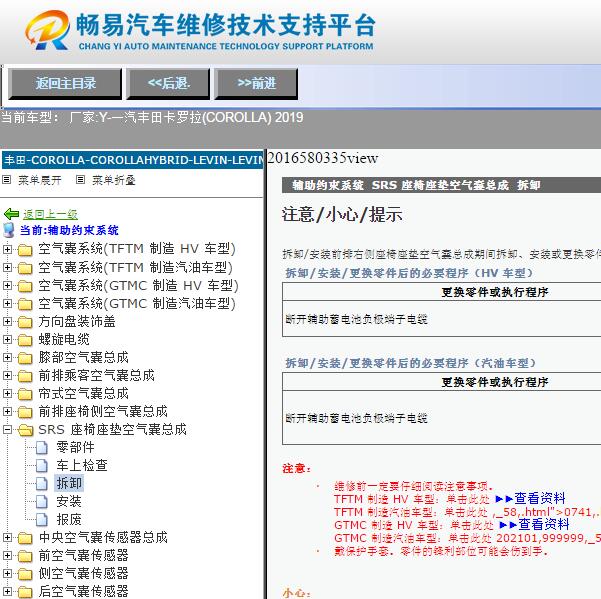Collapse all menus via 菜单折叠
The image size is (601, 599).
click(x=114, y=180)
